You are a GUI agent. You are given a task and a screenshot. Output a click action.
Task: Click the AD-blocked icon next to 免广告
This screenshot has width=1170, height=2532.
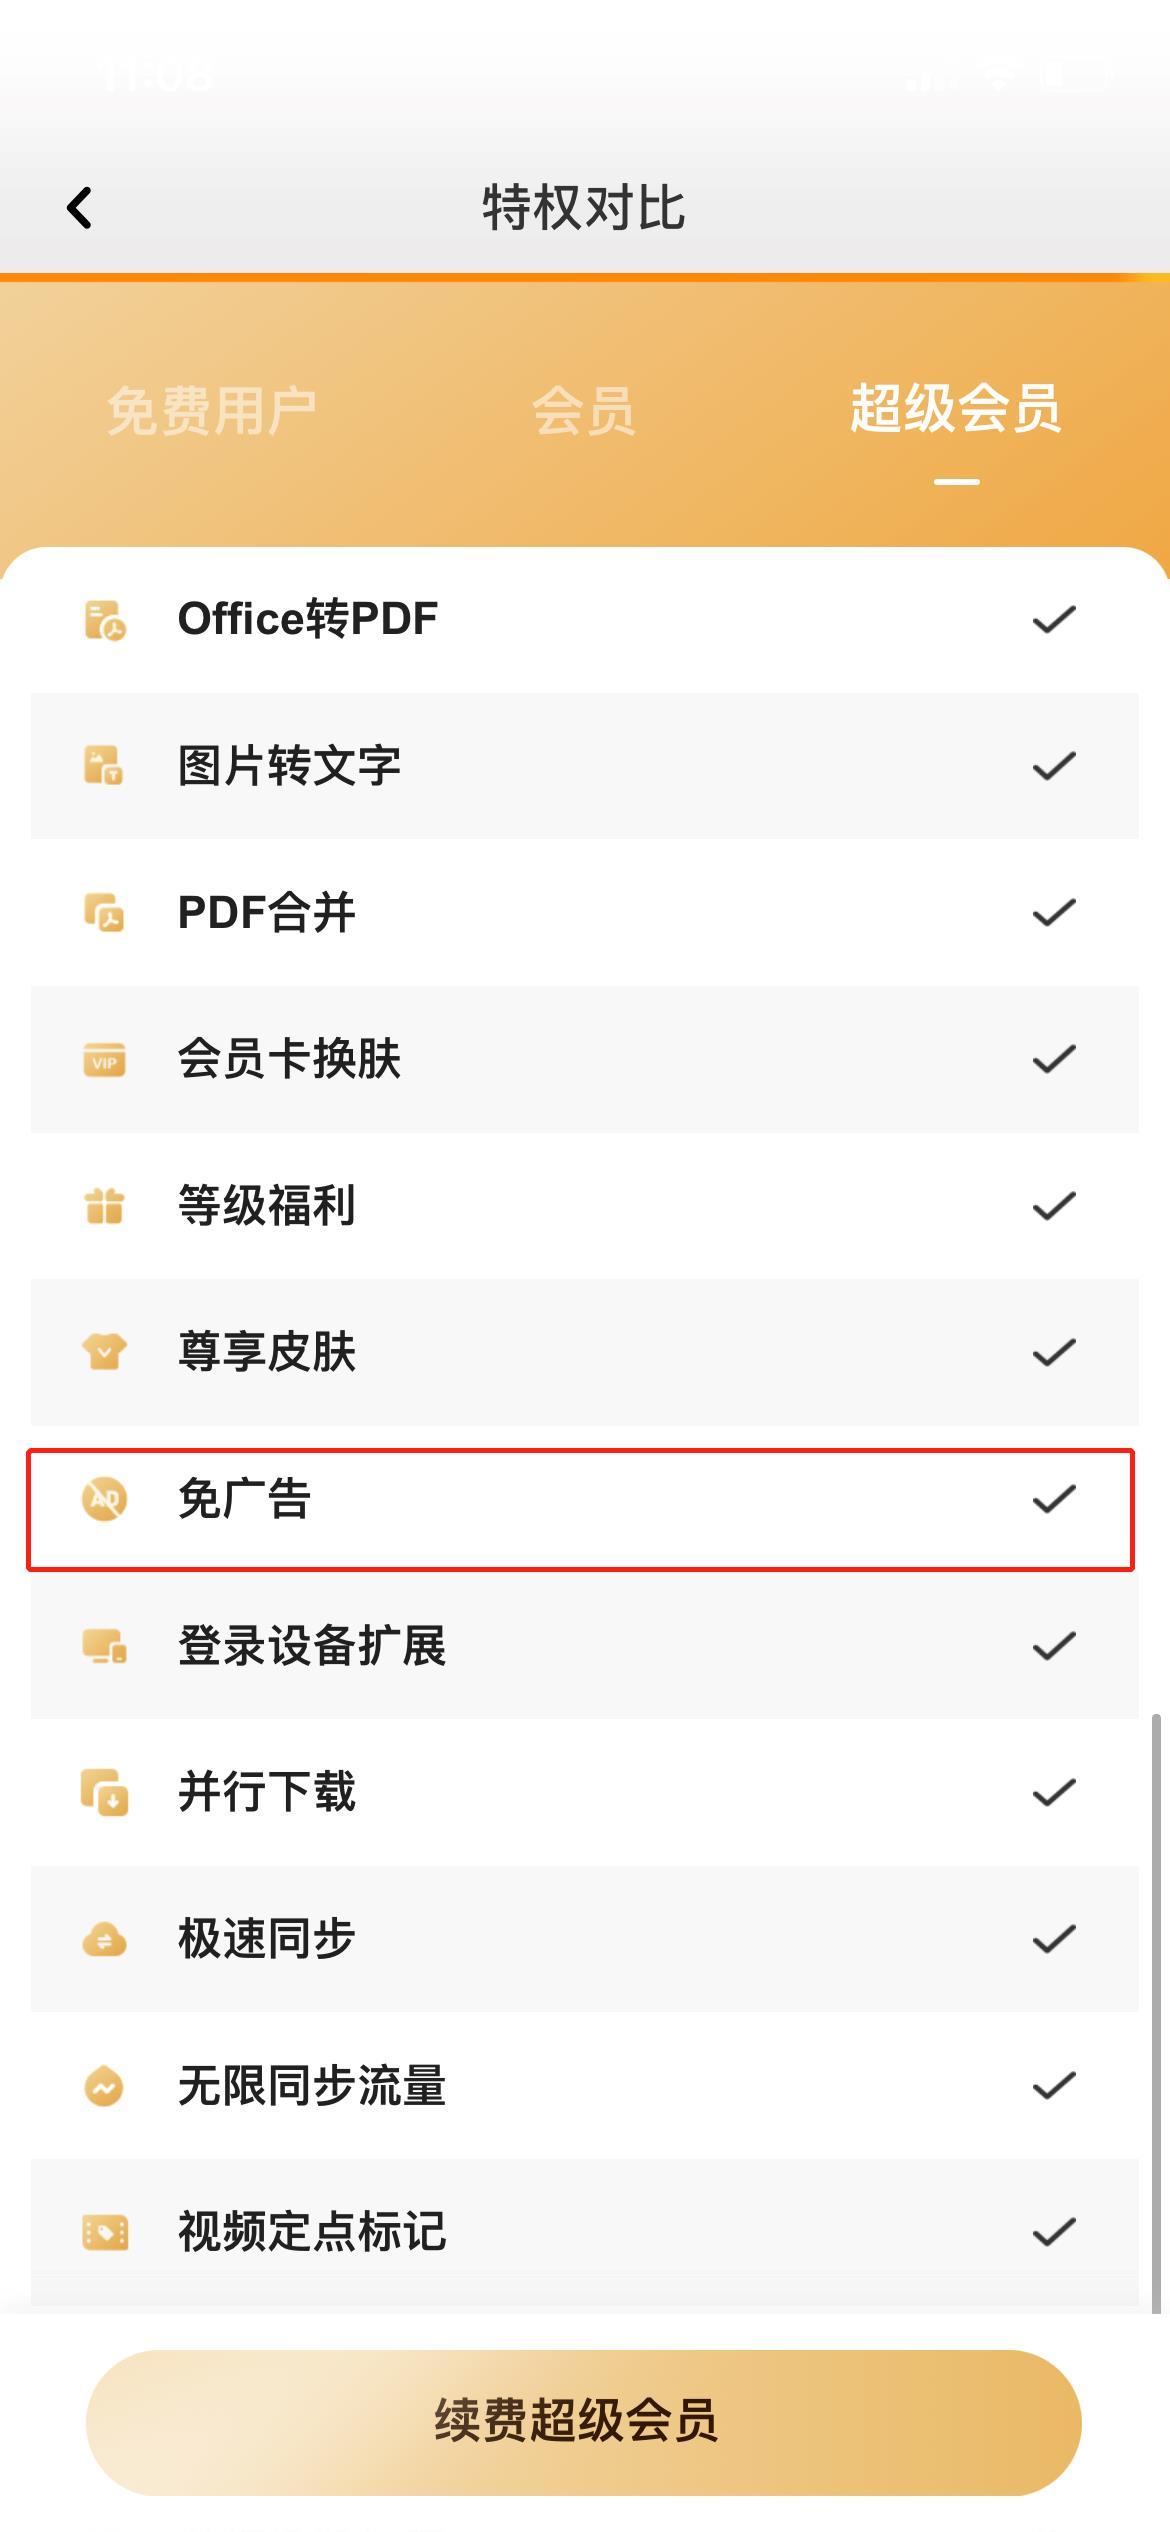[x=103, y=1499]
